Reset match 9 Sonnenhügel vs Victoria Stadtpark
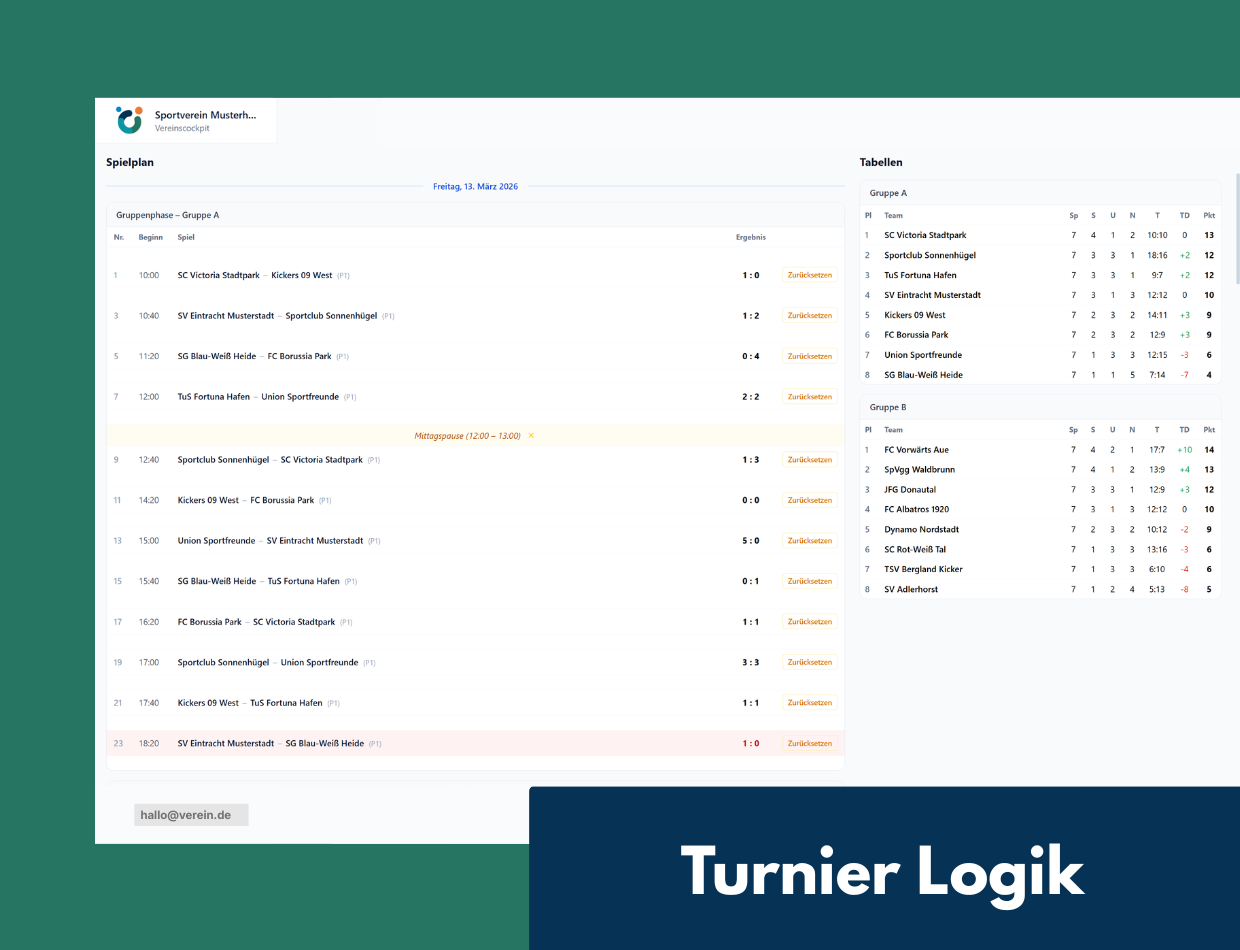The image size is (1240, 950). click(x=809, y=460)
